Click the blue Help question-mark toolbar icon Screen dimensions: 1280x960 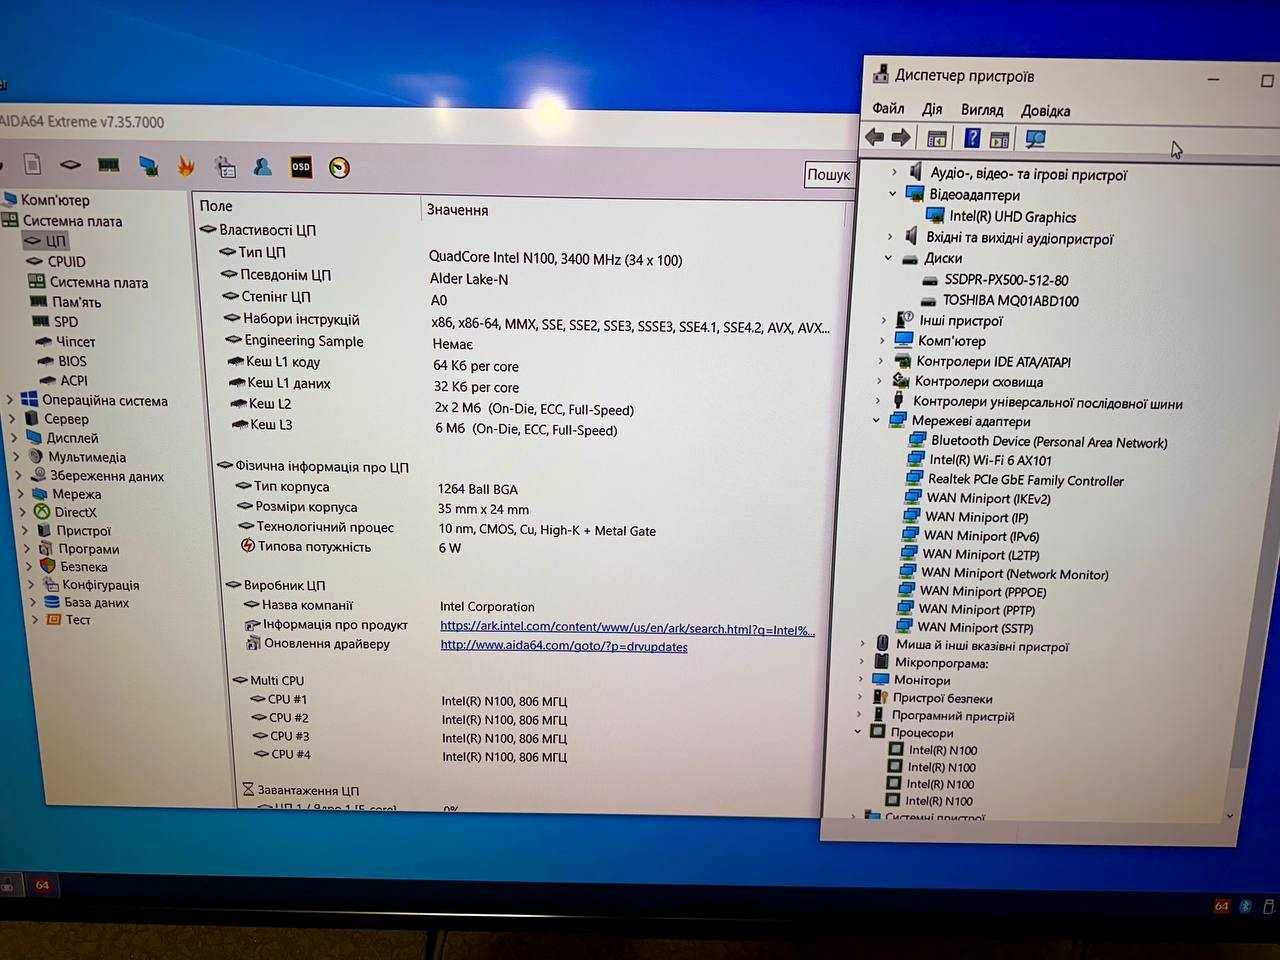(x=972, y=139)
